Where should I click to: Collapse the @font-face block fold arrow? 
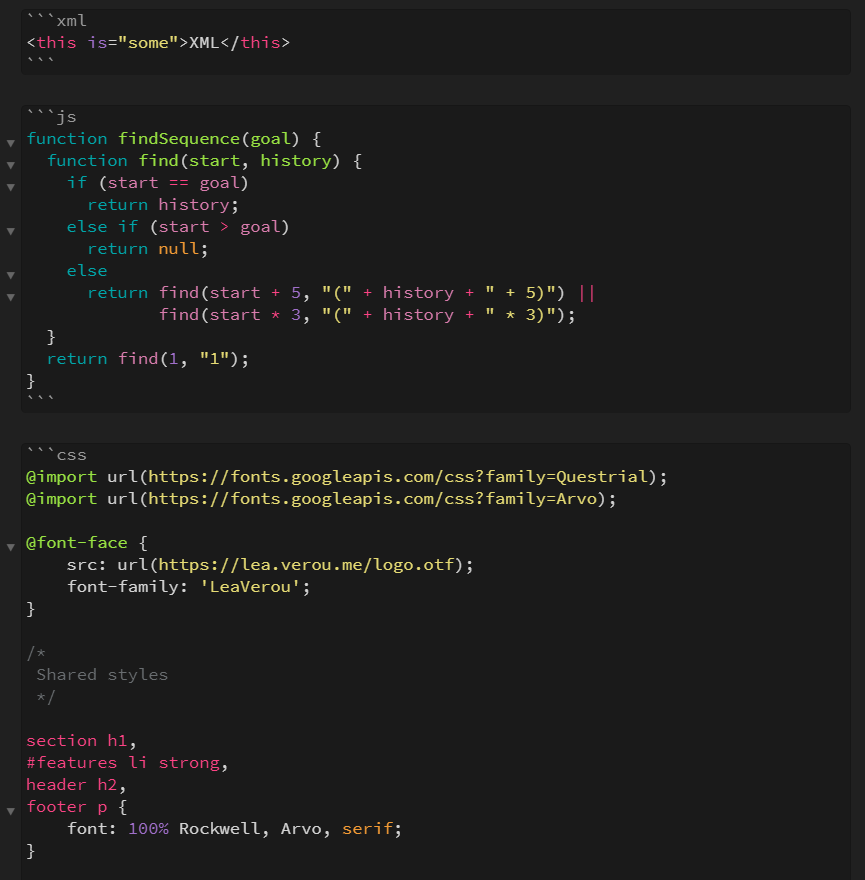(x=11, y=547)
